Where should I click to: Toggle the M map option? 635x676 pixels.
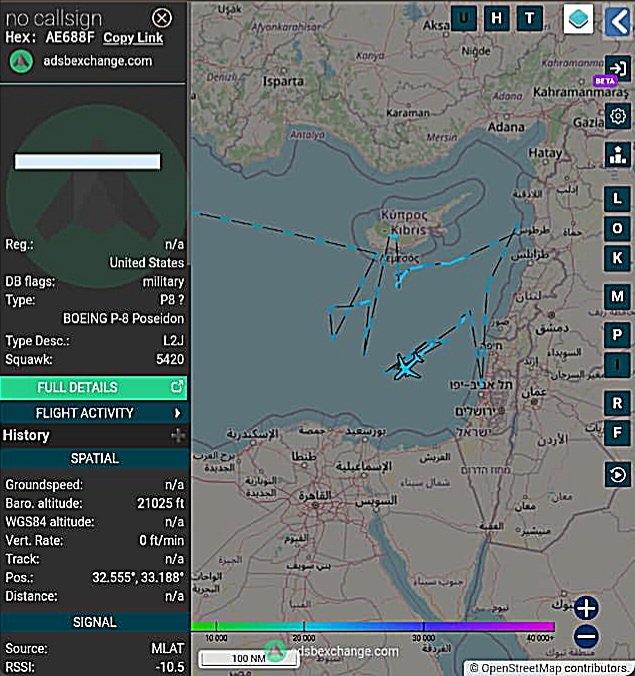pyautogui.click(x=617, y=296)
